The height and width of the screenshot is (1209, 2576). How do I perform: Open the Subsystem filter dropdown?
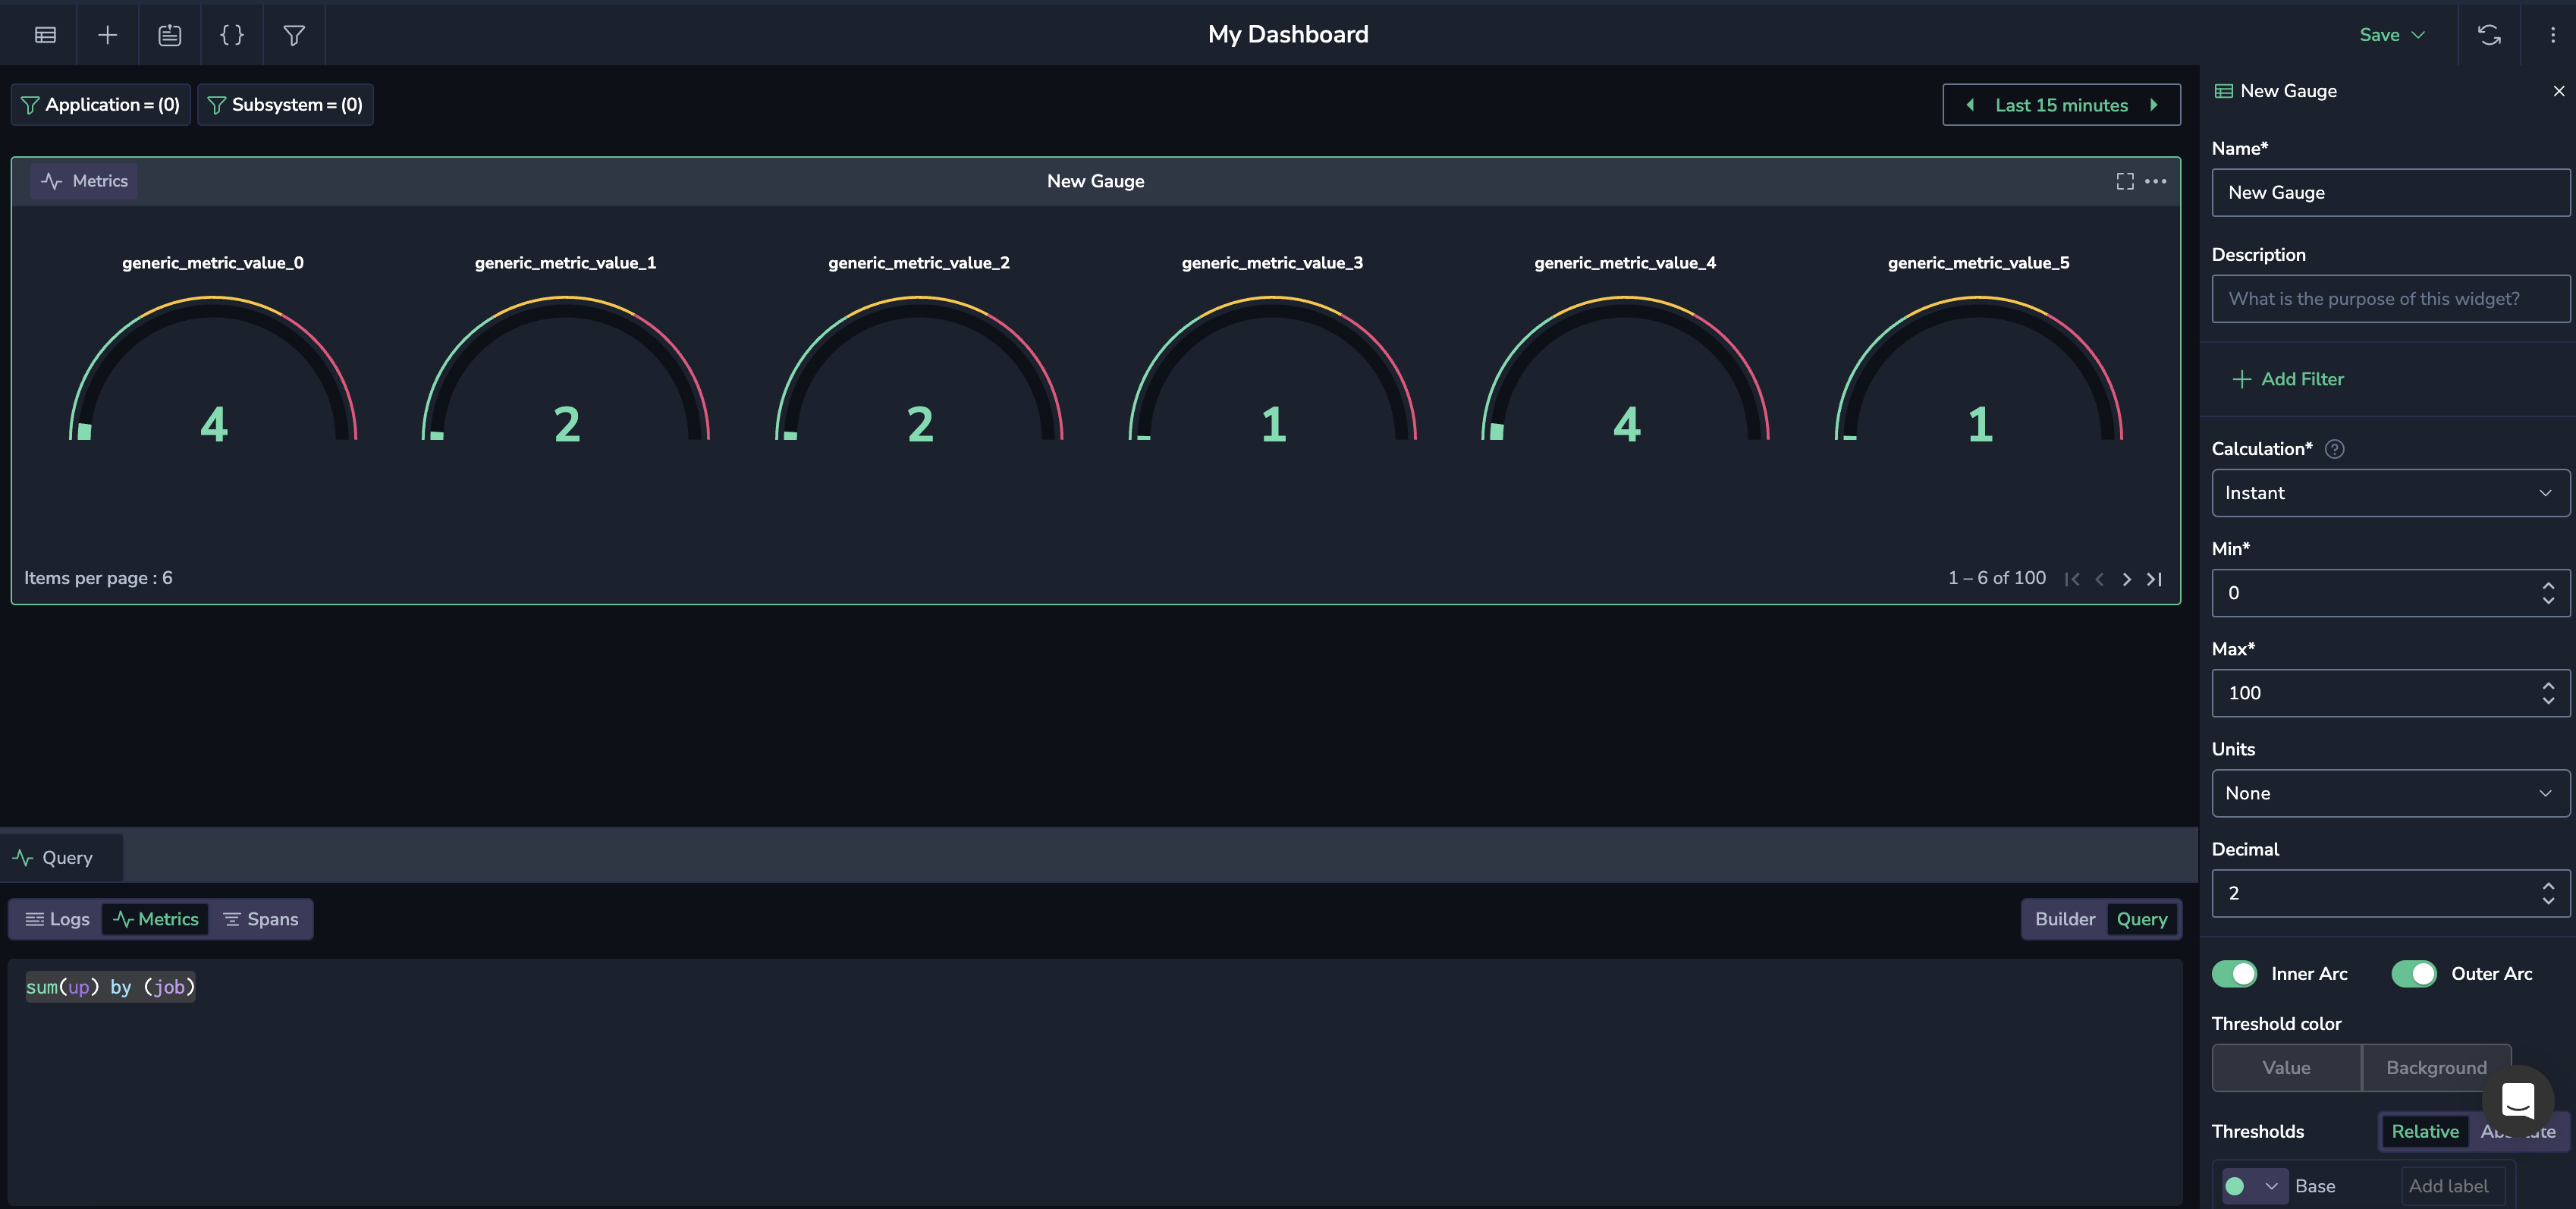[x=285, y=105]
